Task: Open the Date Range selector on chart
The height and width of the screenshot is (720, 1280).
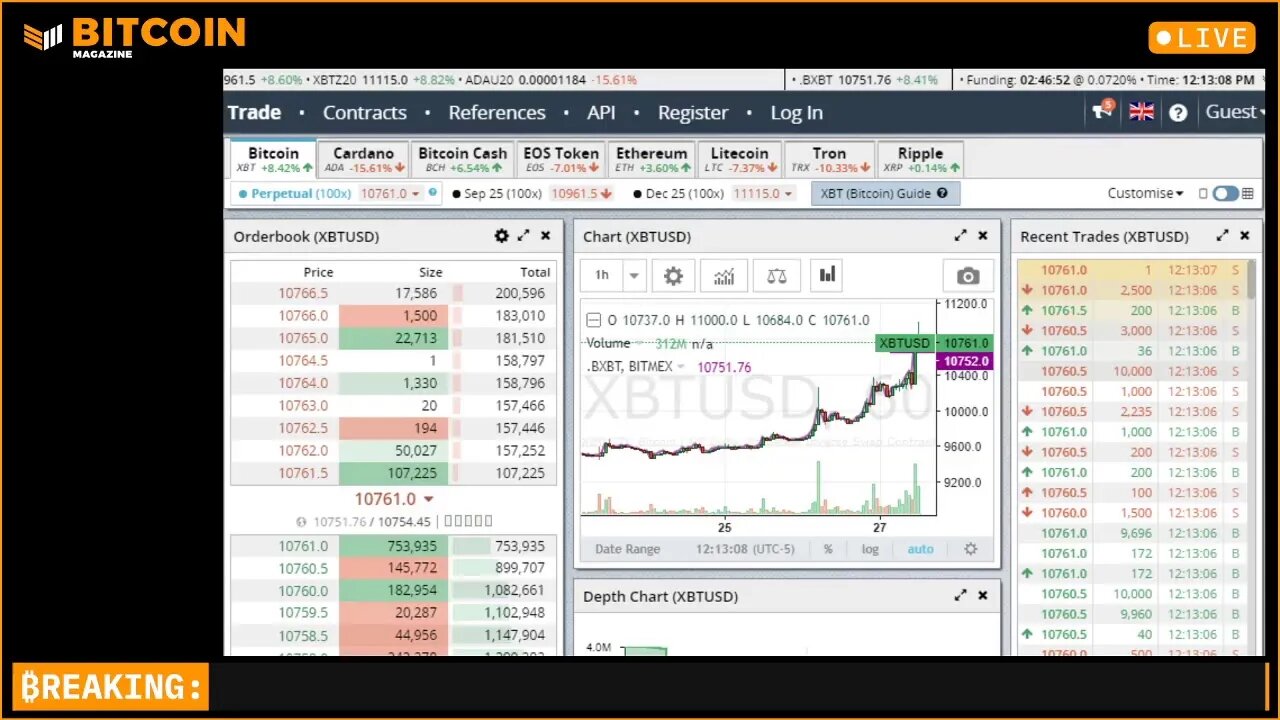Action: (627, 549)
